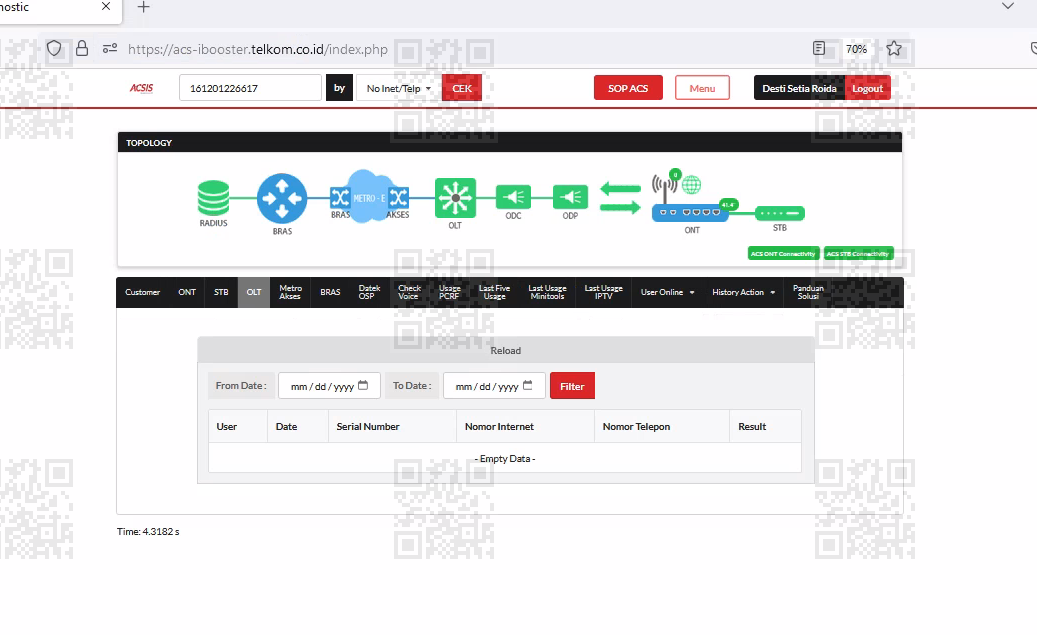Click the STB device icon
Viewport: 1037px width, 635px height.
[780, 213]
